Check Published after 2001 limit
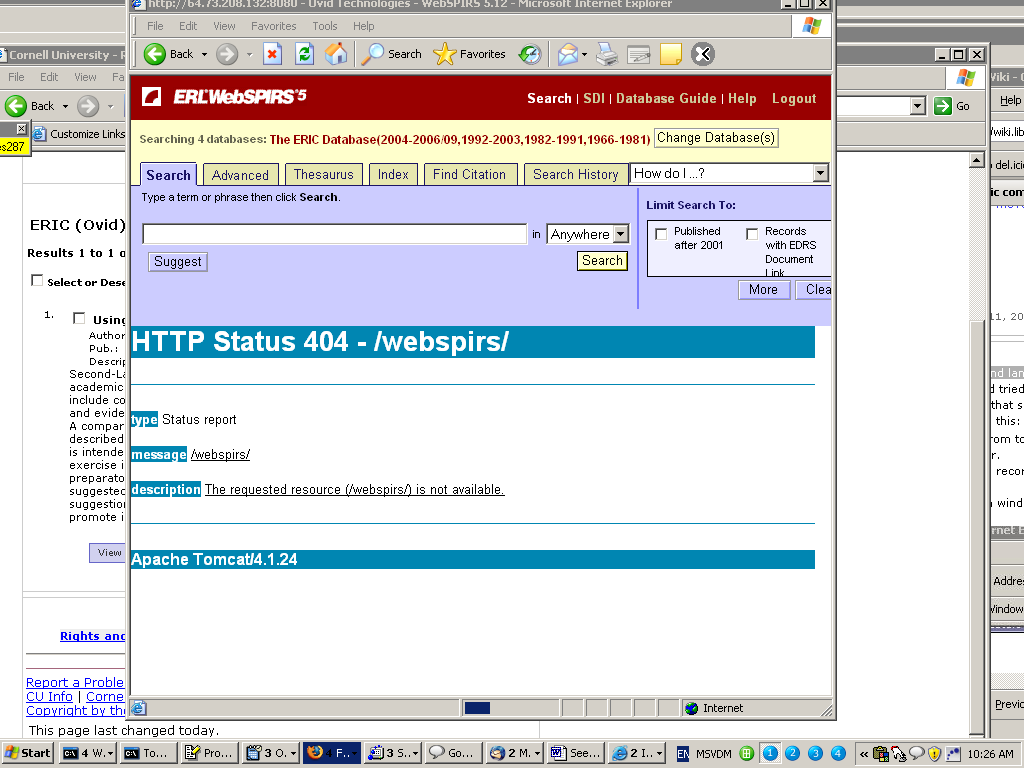 pos(661,234)
